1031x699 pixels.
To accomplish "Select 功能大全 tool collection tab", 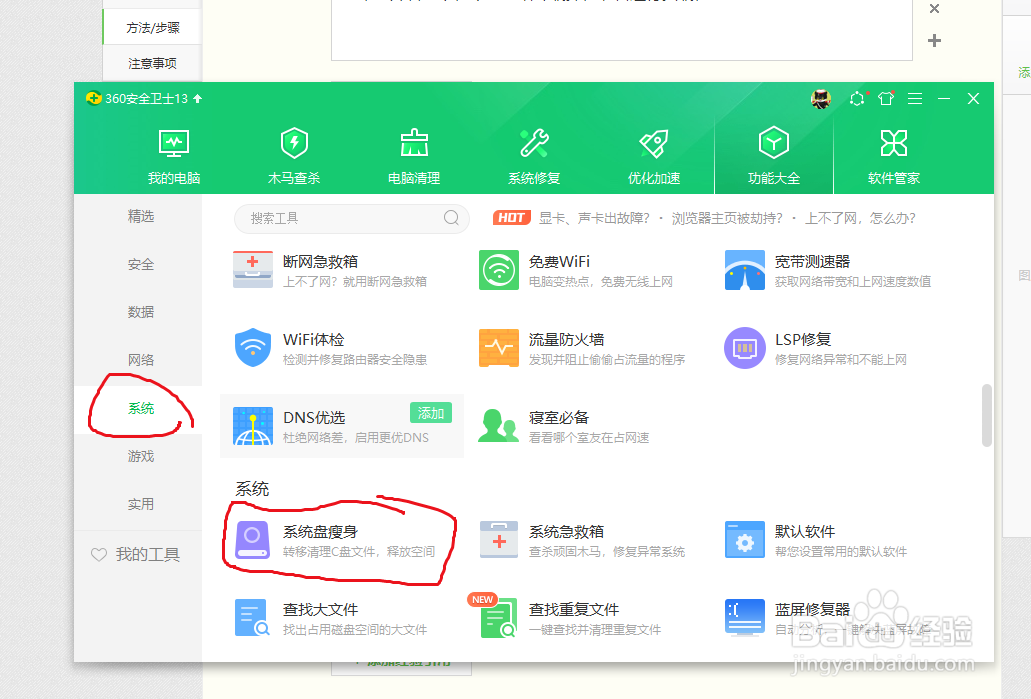I will click(x=774, y=157).
